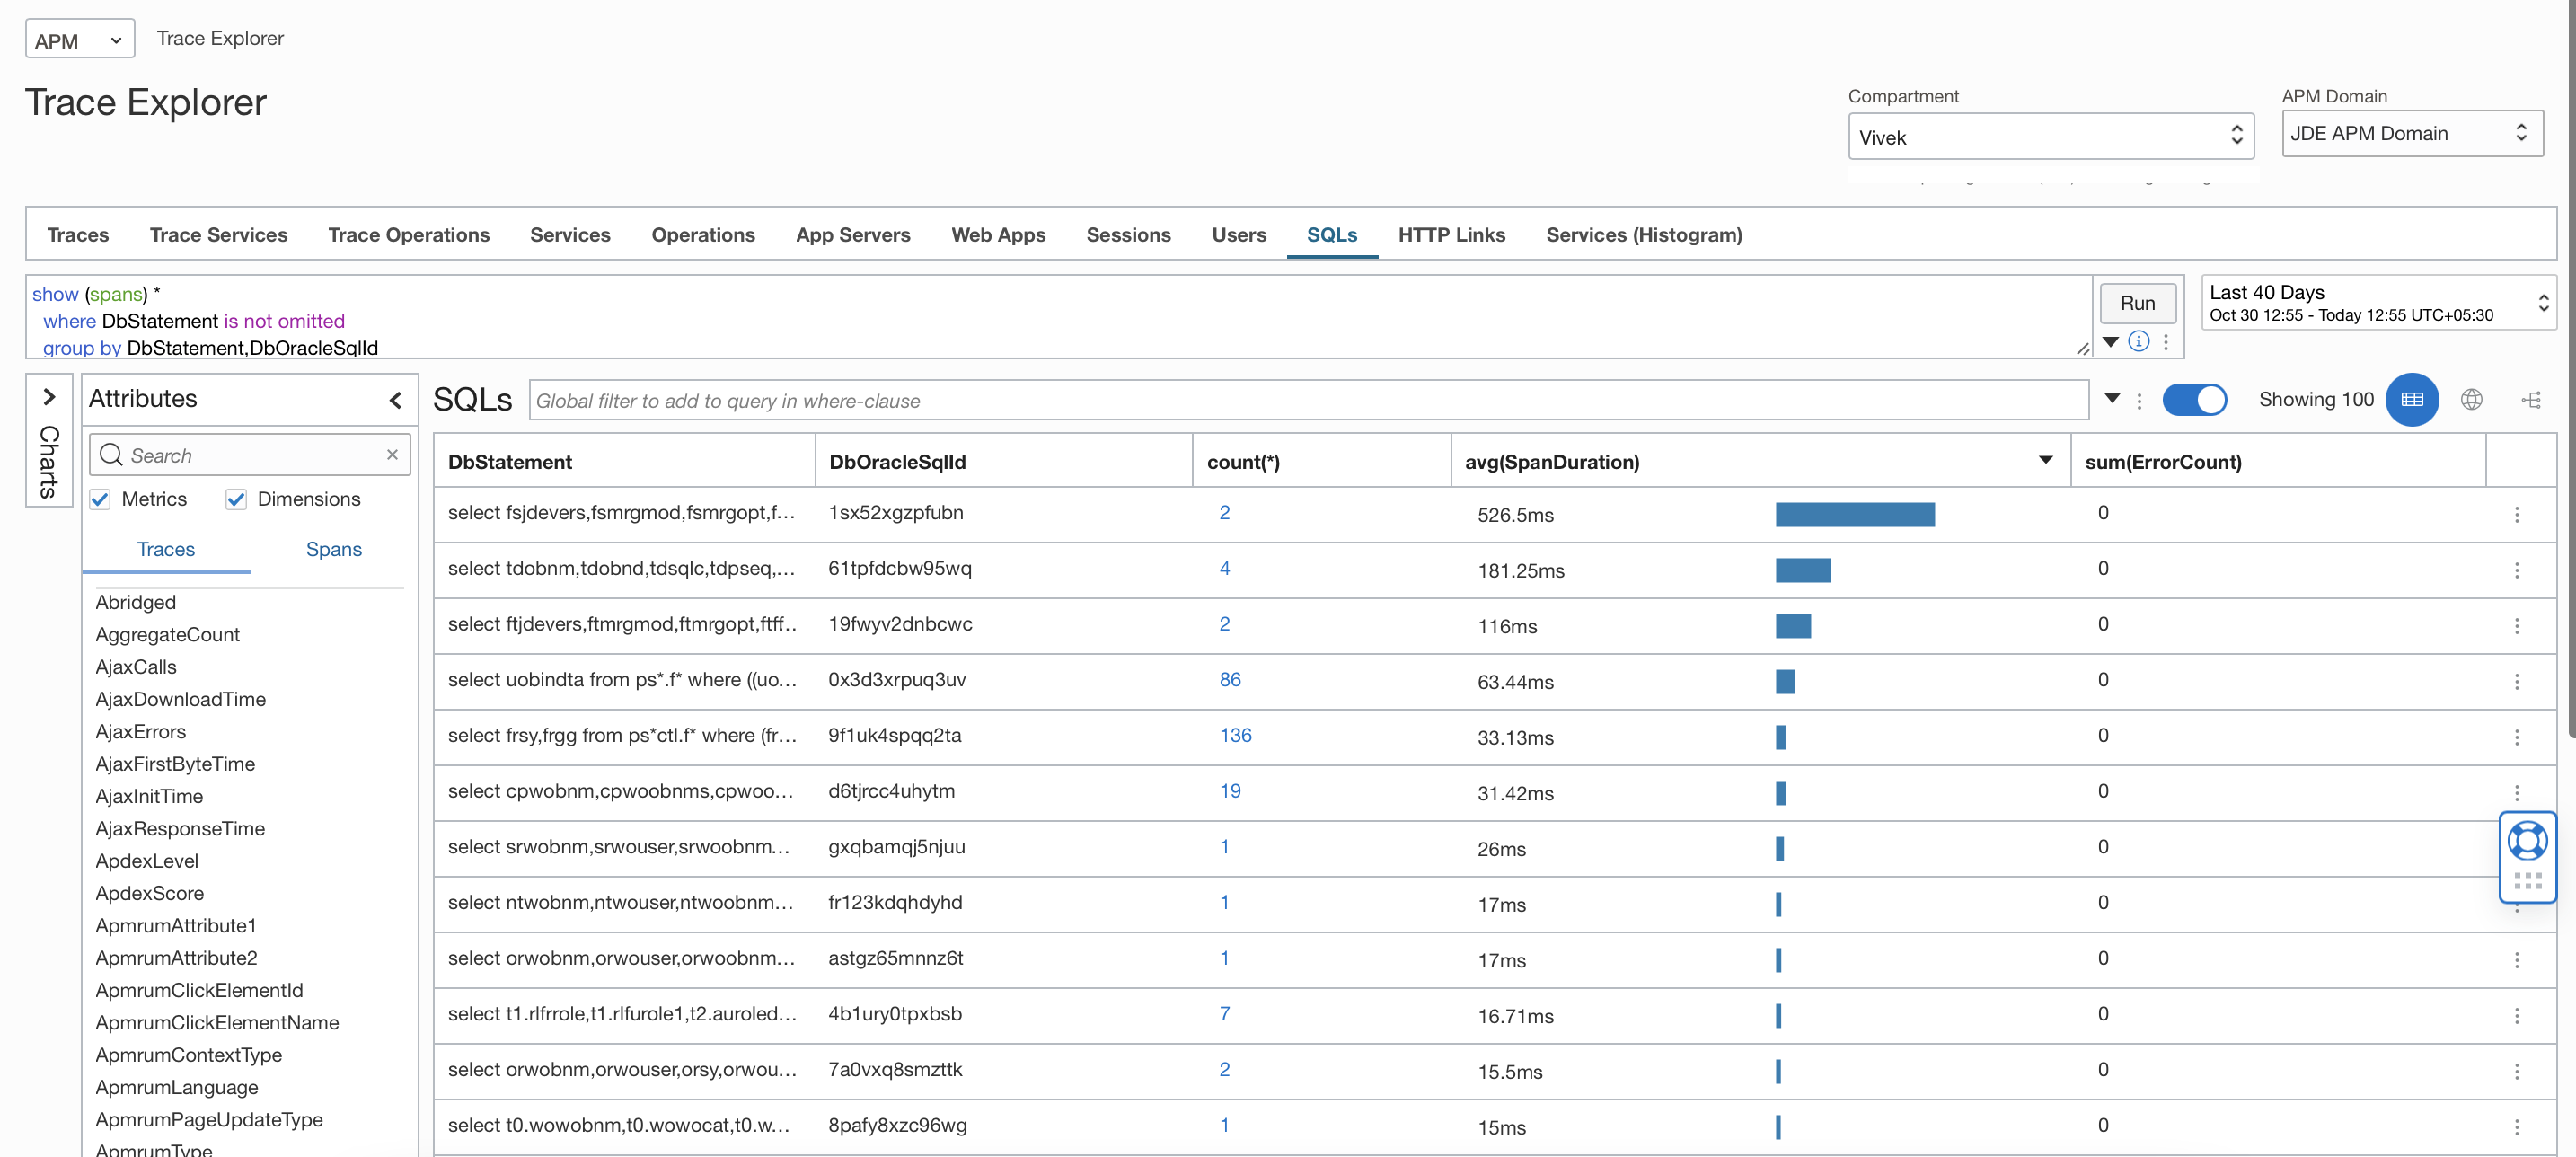Image resolution: width=2576 pixels, height=1157 pixels.
Task: Open the life-ring help widget
Action: coord(2527,841)
